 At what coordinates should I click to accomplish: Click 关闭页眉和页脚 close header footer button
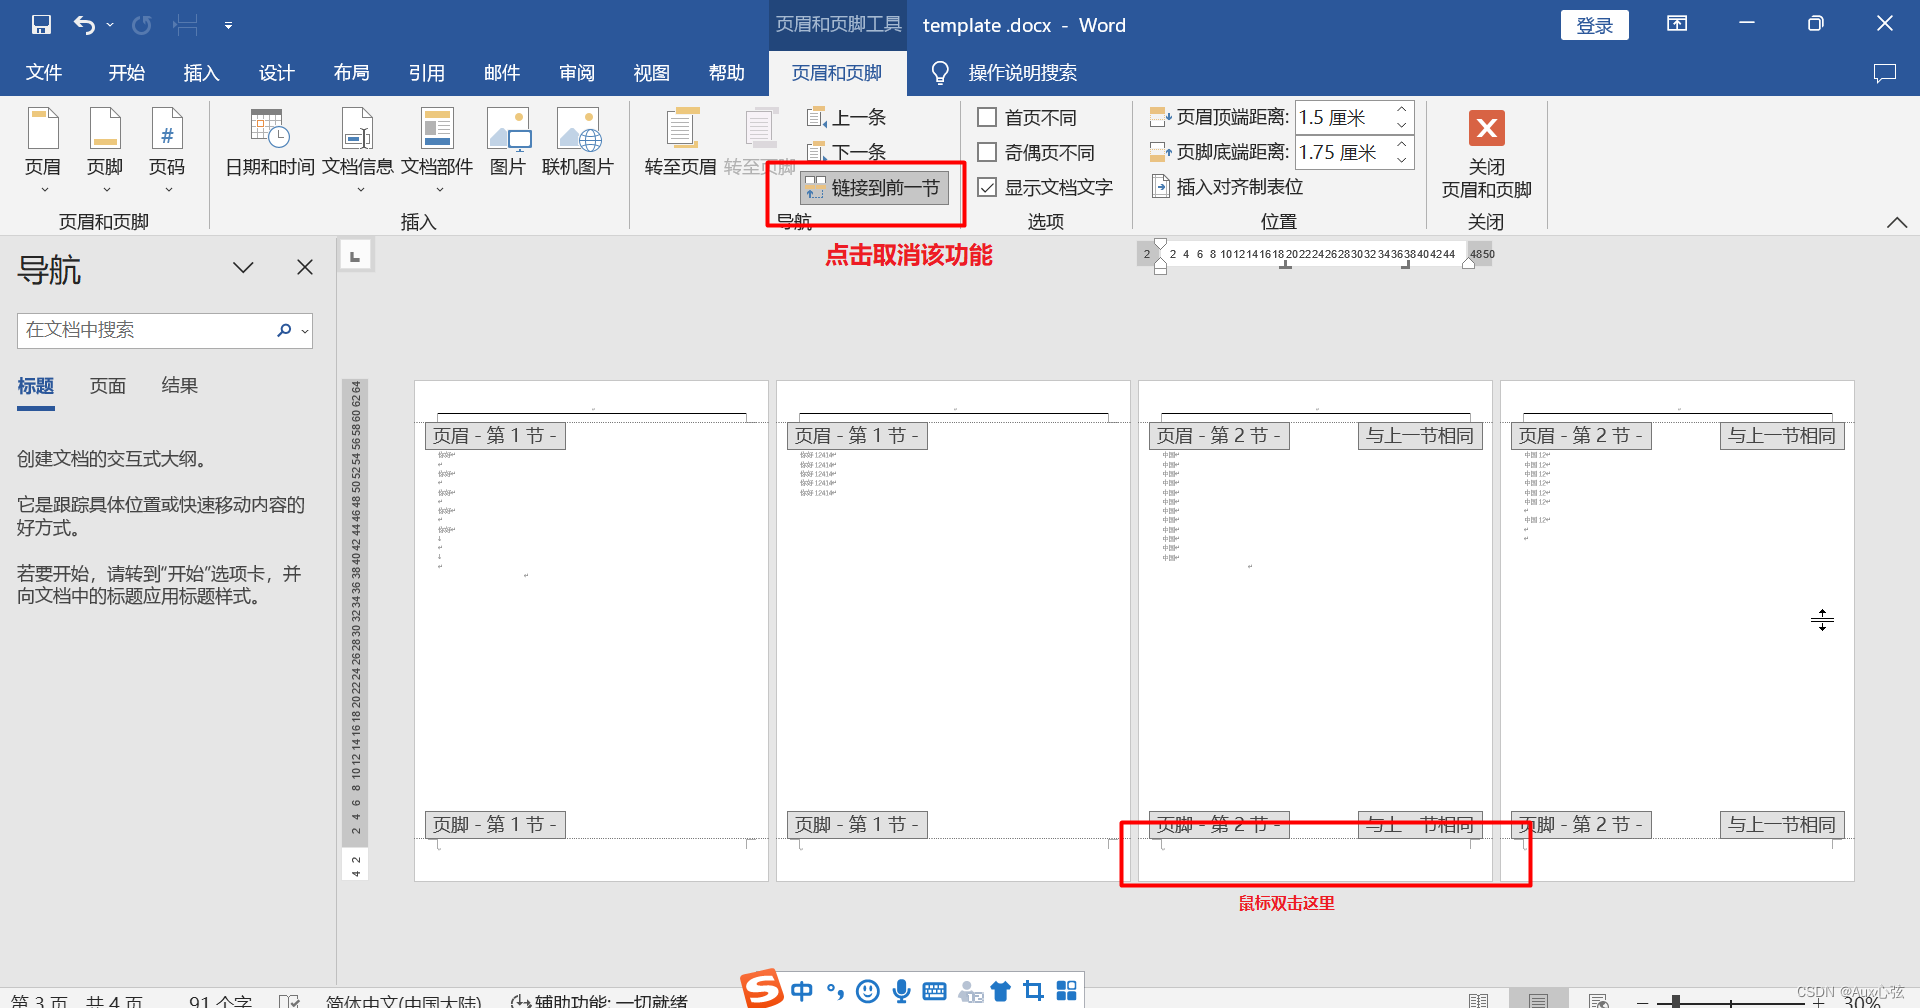[1486, 153]
